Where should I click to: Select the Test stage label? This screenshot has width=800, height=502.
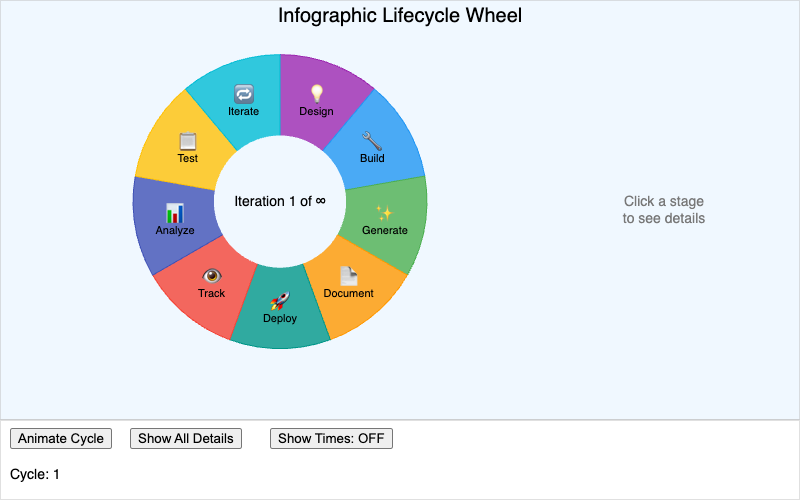coord(188,158)
